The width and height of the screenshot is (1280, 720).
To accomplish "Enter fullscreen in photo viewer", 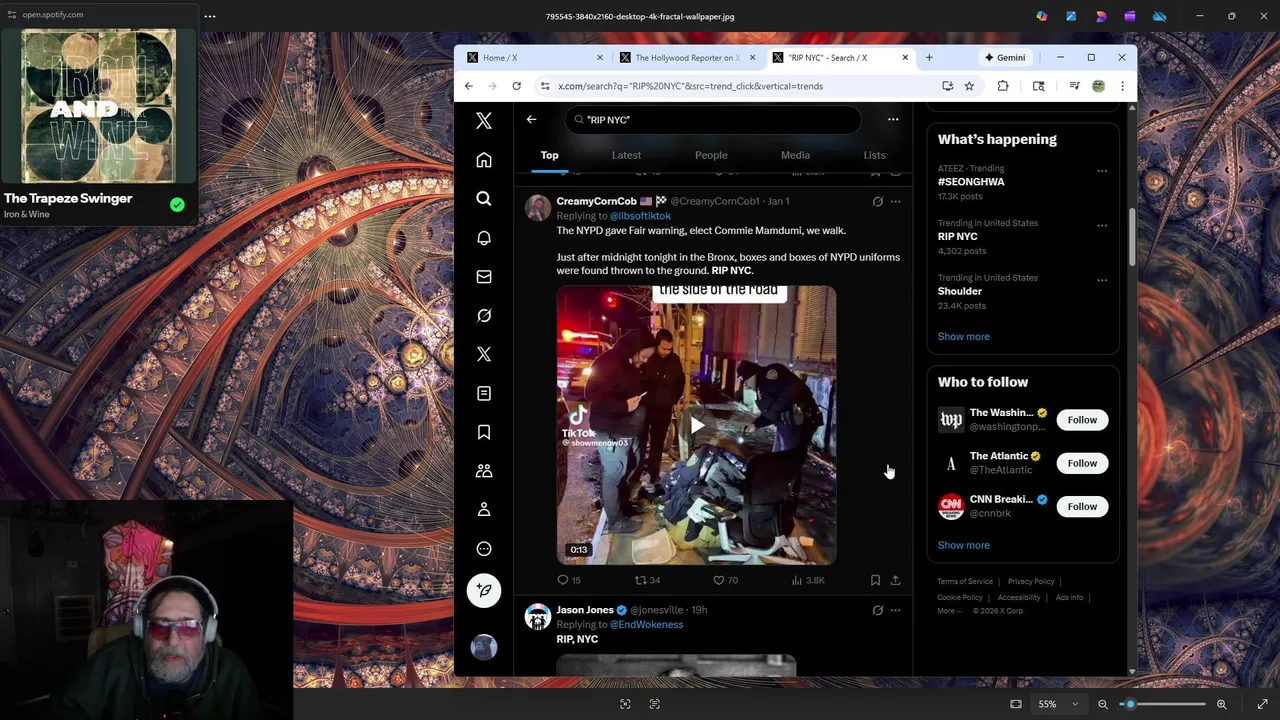I will click(x=1262, y=704).
